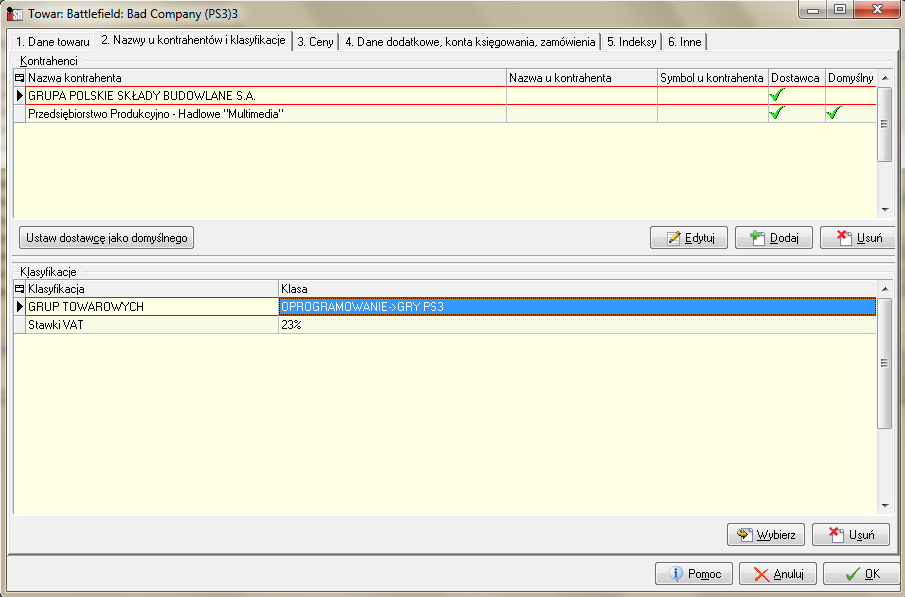Click the 'Dostawca' column header
This screenshot has height=597, width=905.
coord(797,78)
